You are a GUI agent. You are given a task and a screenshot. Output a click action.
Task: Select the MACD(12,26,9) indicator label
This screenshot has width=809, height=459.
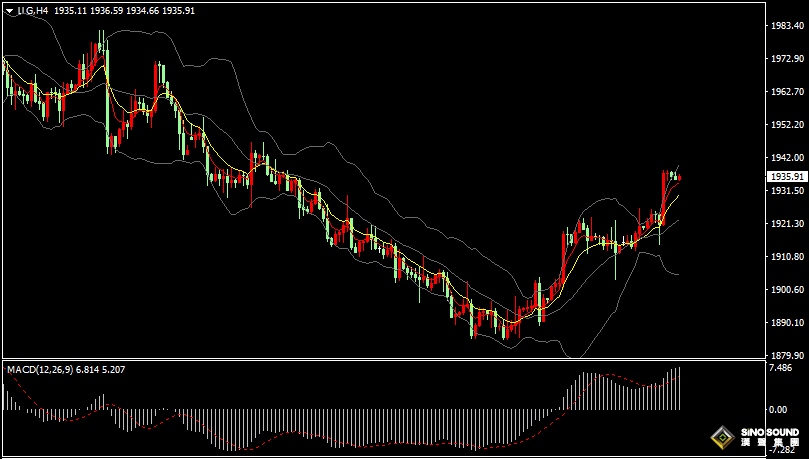pyautogui.click(x=39, y=370)
